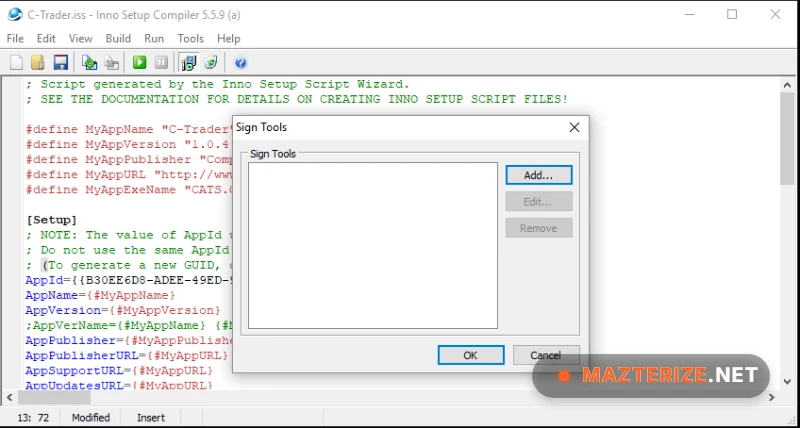The height and width of the screenshot is (428, 800).
Task: Click the AppPublisherURL={#MyAppURL} line
Action: (127, 355)
